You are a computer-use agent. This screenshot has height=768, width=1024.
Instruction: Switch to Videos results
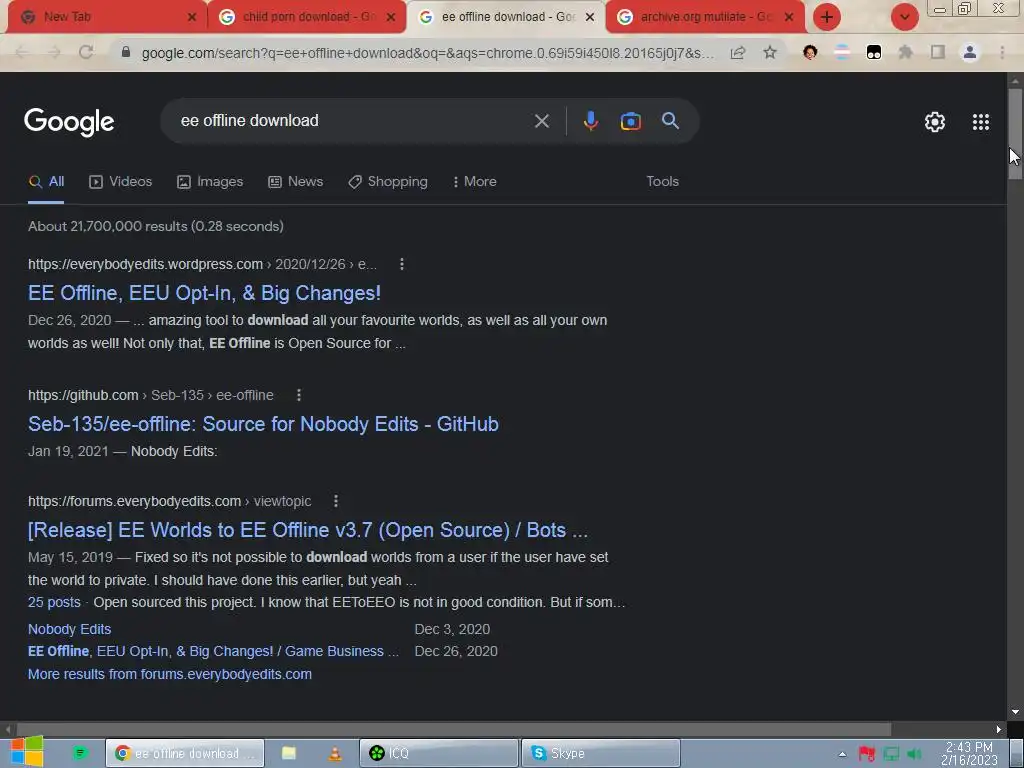coord(120,182)
